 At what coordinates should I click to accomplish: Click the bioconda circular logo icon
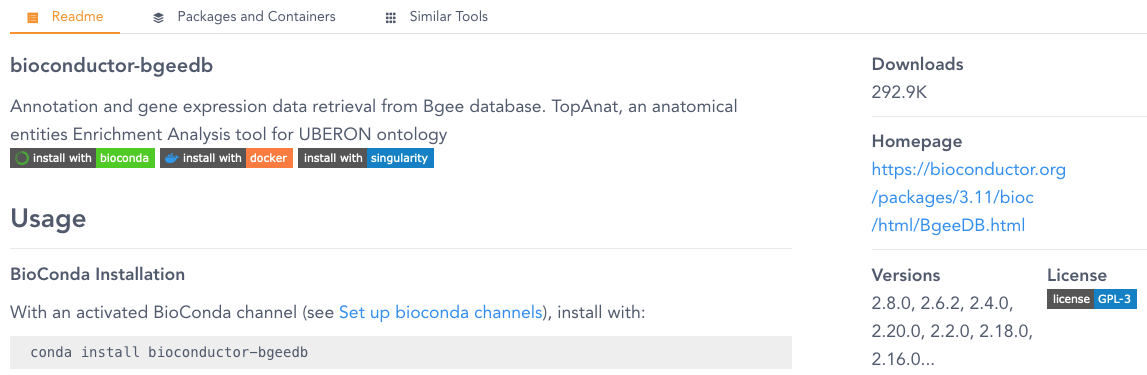[x=22, y=158]
